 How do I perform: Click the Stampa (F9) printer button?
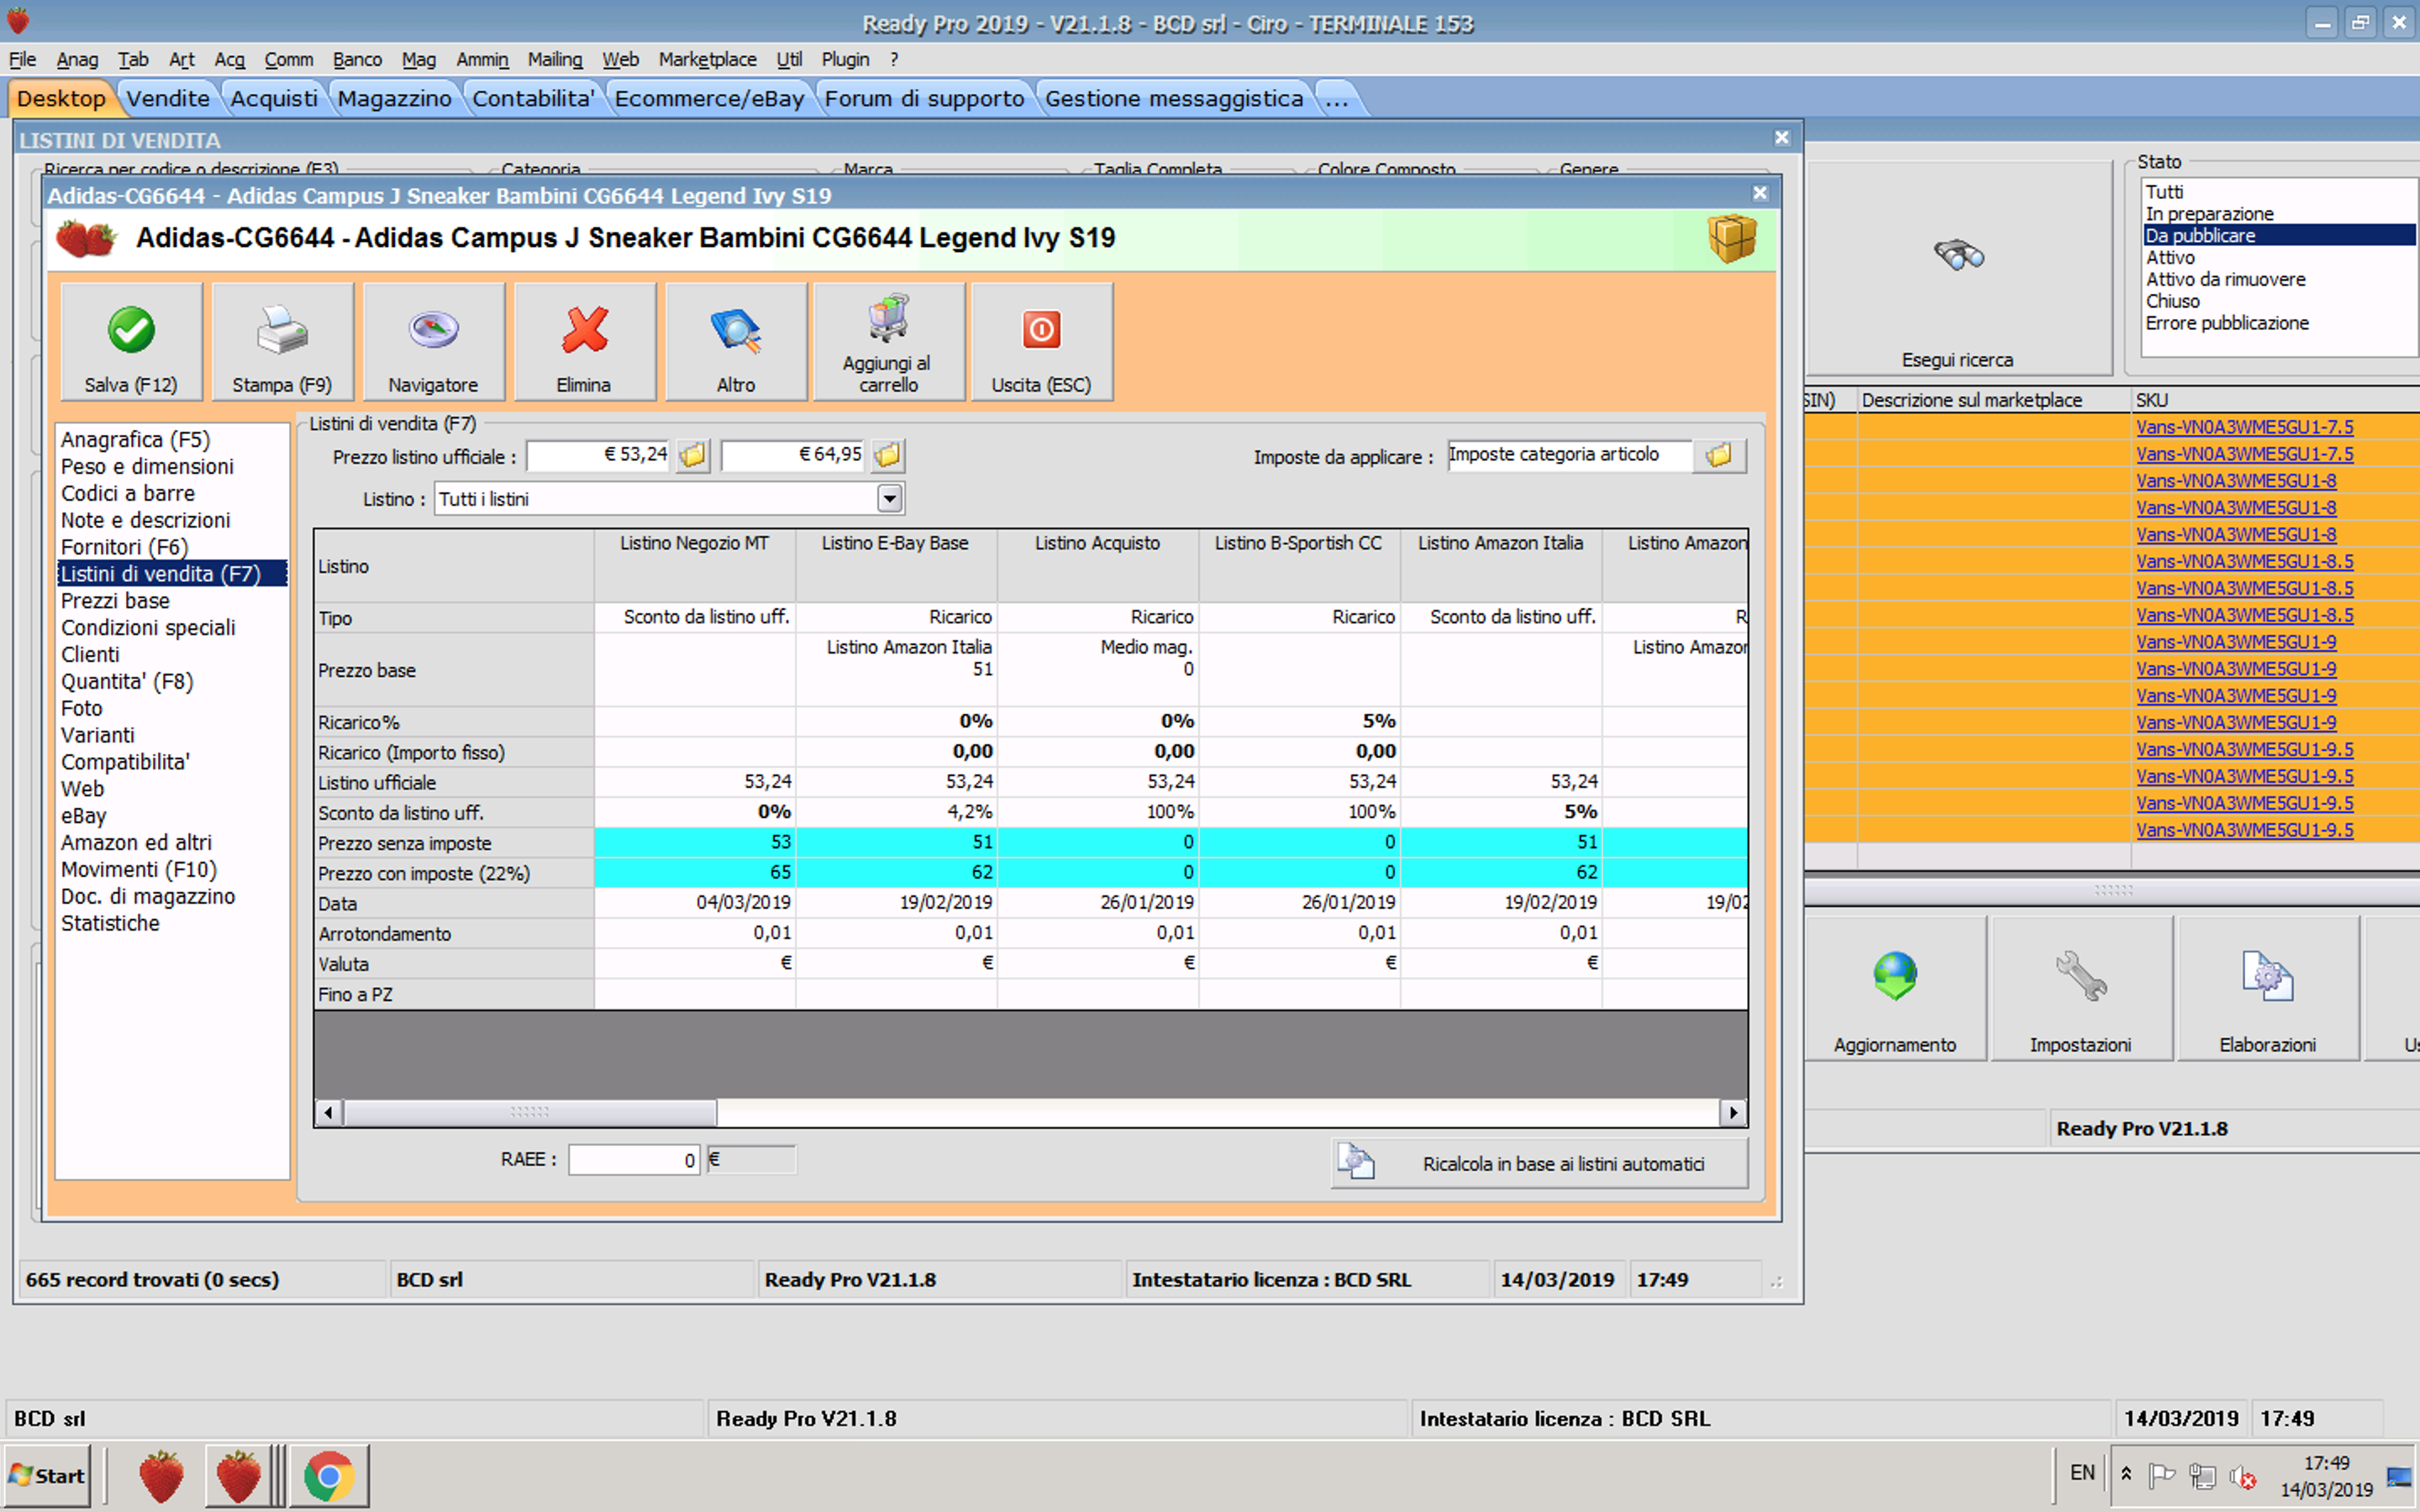coord(282,341)
